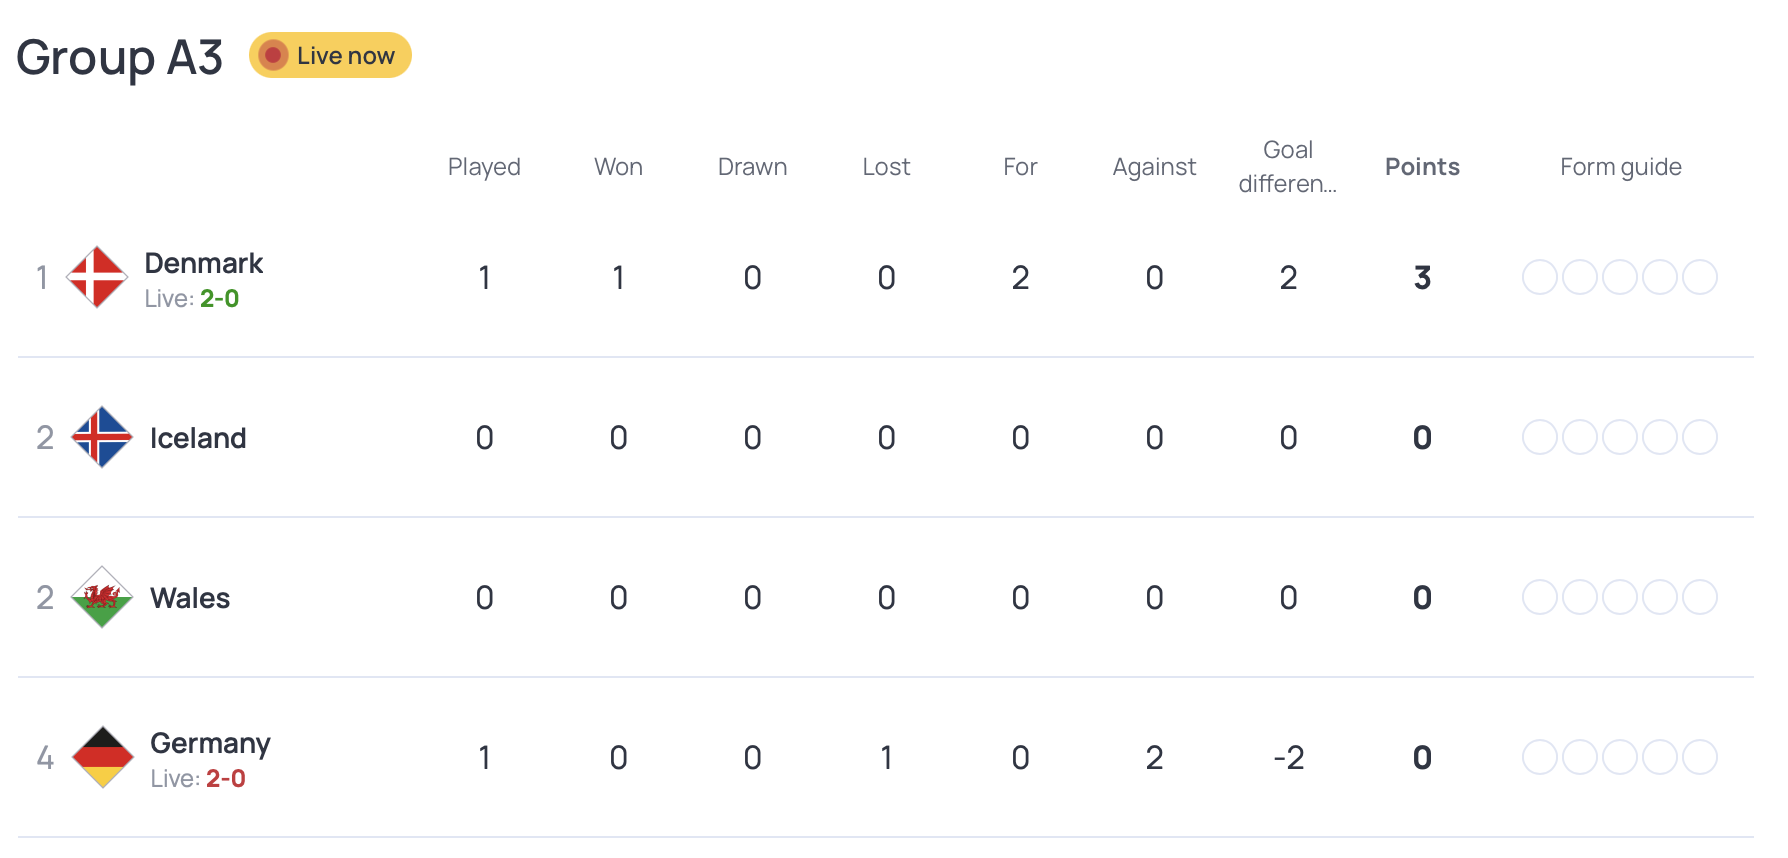Click Germany's last form guide circle
This screenshot has height=858, width=1788.
click(1699, 757)
